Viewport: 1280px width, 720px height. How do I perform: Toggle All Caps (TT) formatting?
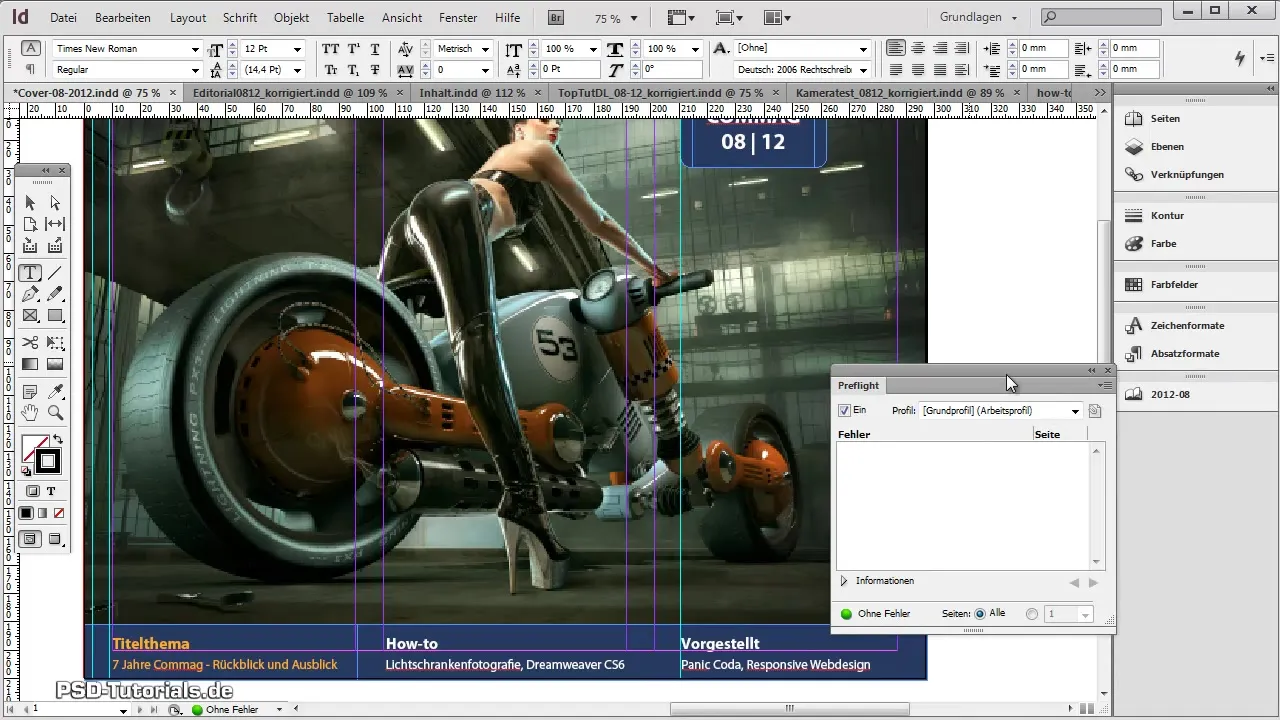[330, 49]
